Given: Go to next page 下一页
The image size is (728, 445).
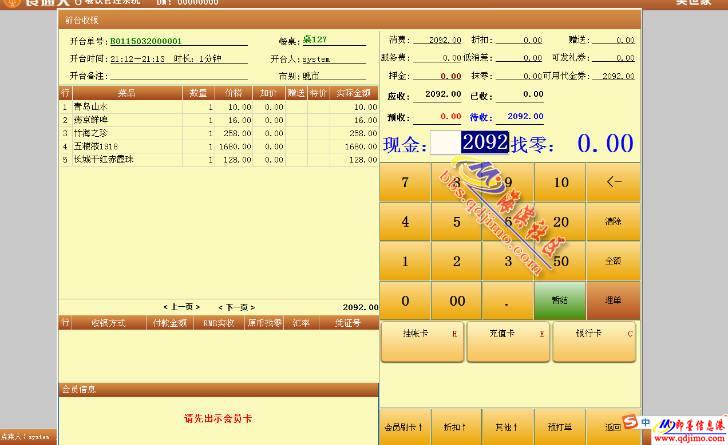Looking at the screenshot, I should tap(236, 307).
